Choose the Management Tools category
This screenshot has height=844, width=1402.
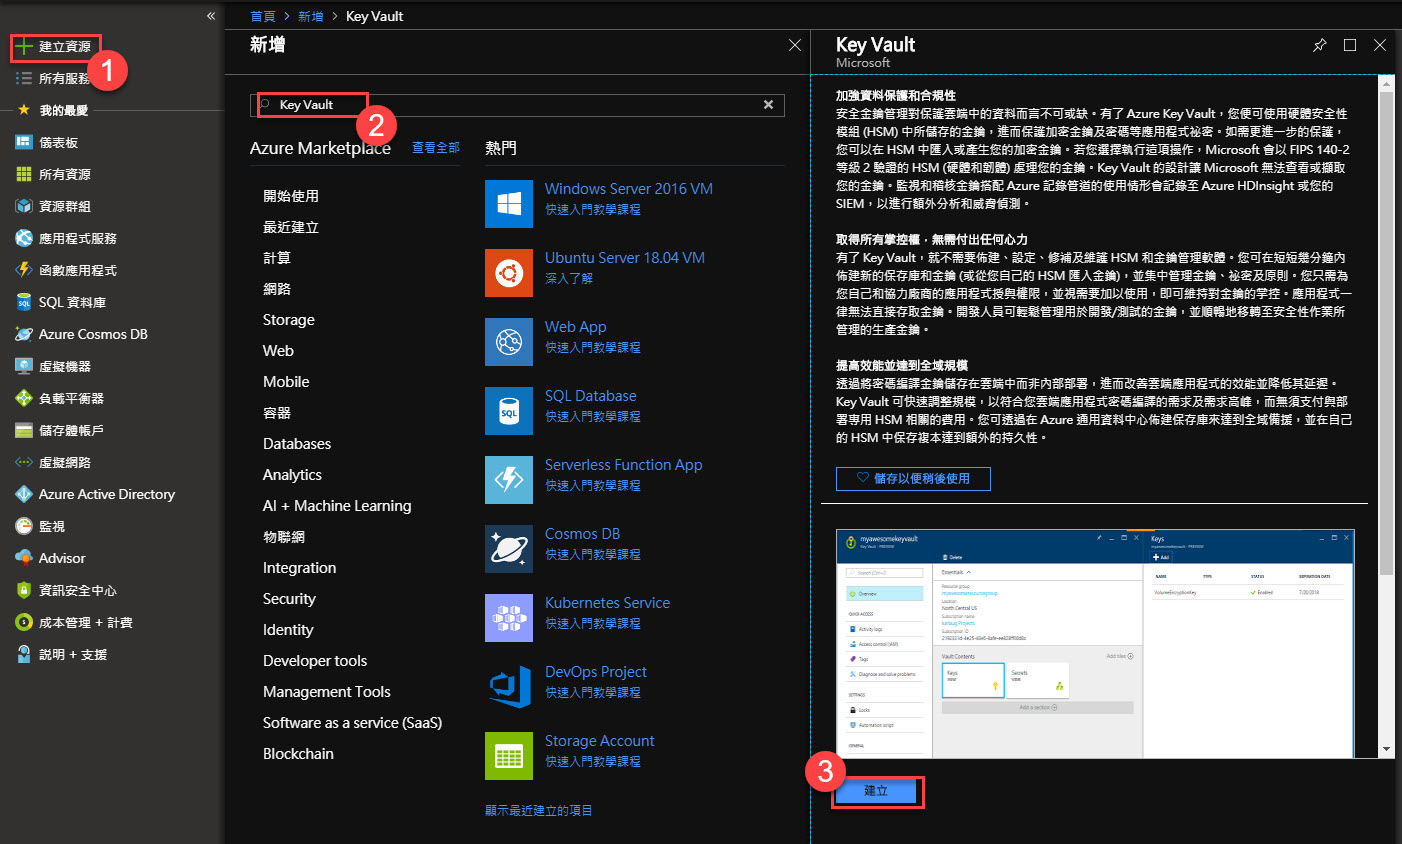click(327, 692)
